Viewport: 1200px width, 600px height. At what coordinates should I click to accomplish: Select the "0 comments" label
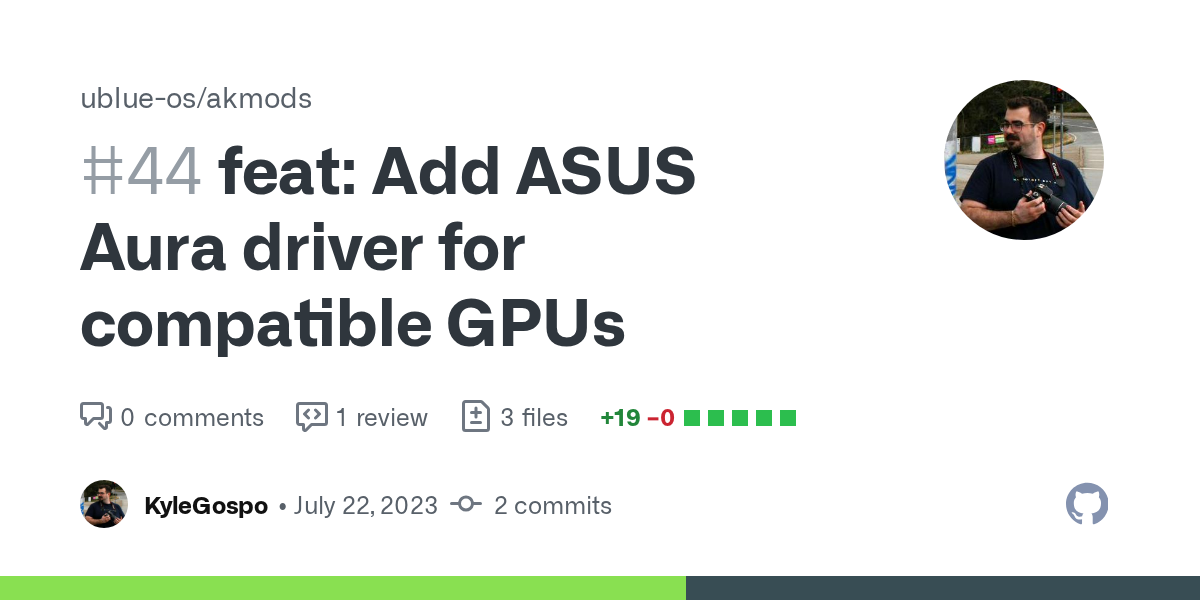point(192,418)
